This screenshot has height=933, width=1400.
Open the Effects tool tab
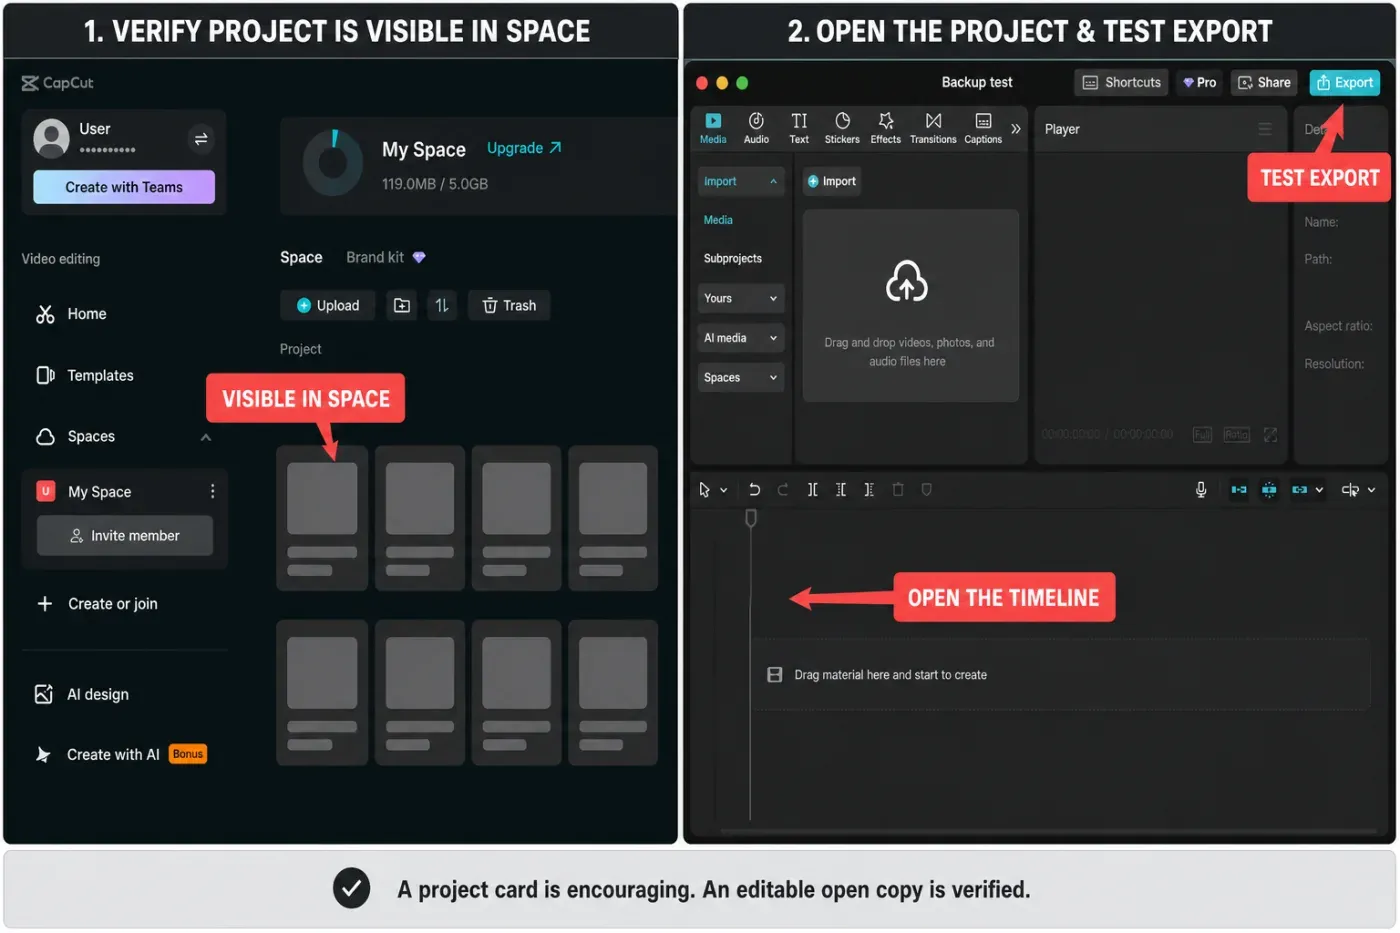[x=885, y=129]
